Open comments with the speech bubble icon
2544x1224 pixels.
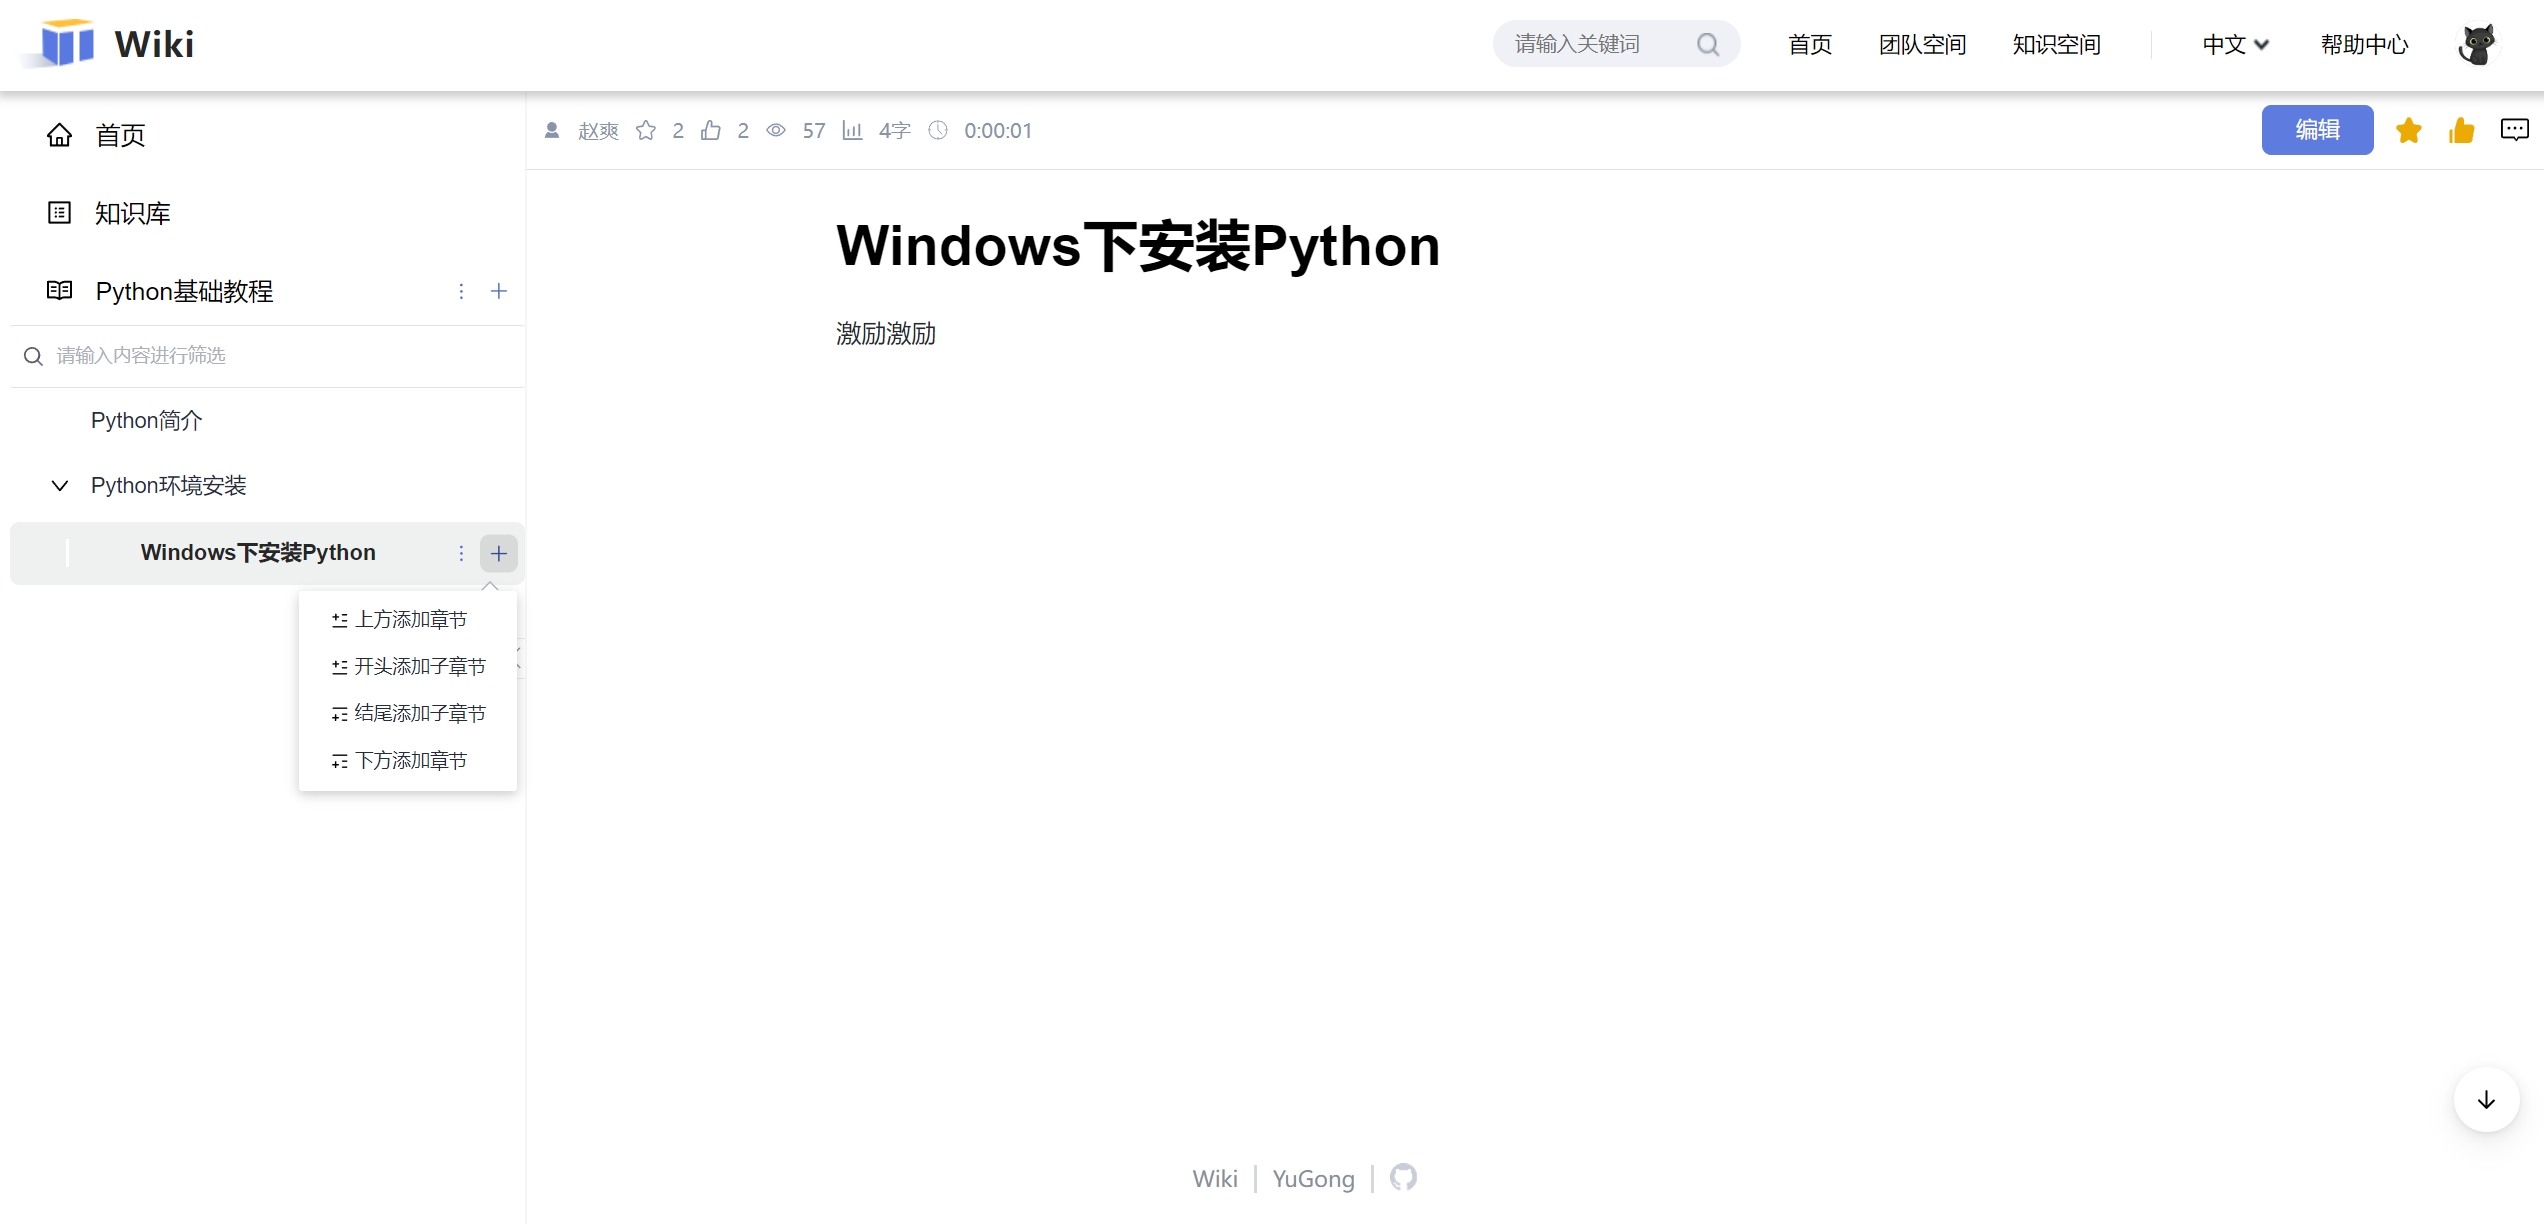coord(2515,129)
